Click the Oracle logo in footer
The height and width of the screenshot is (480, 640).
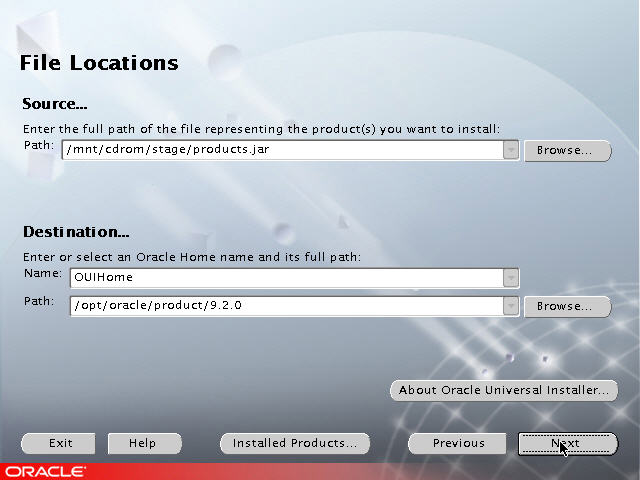click(45, 471)
